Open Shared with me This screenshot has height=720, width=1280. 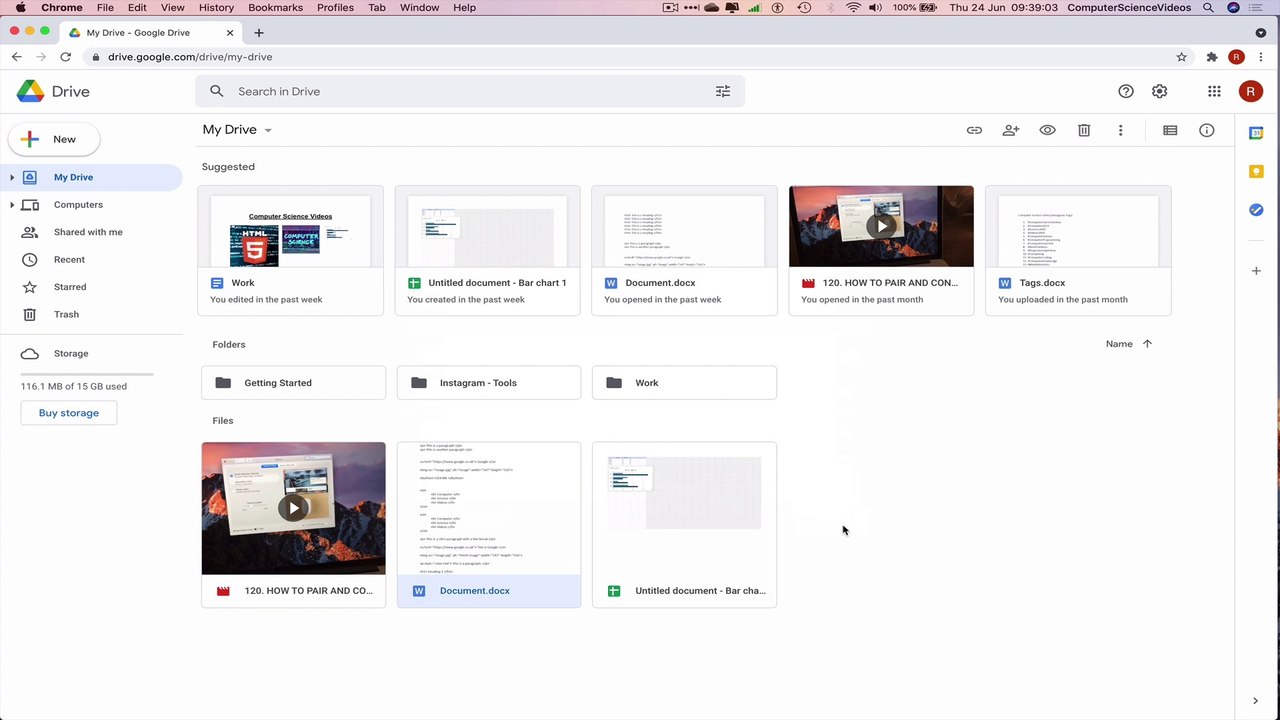[88, 232]
